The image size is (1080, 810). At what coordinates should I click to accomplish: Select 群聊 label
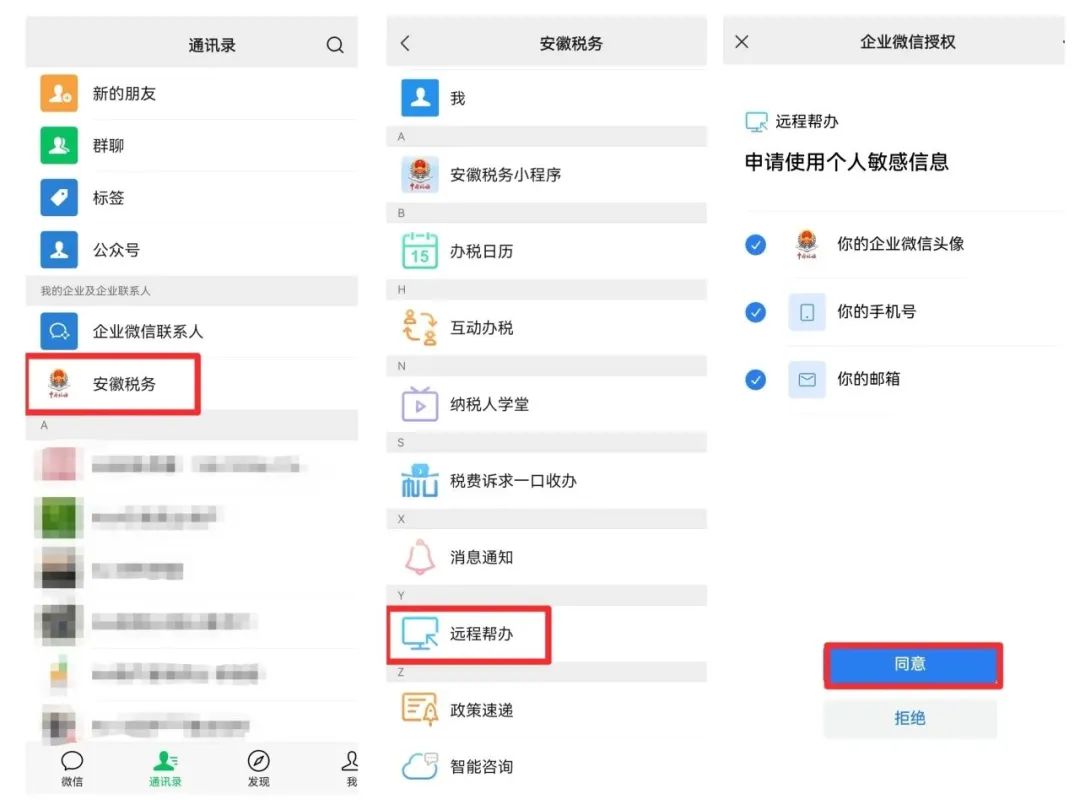point(108,145)
